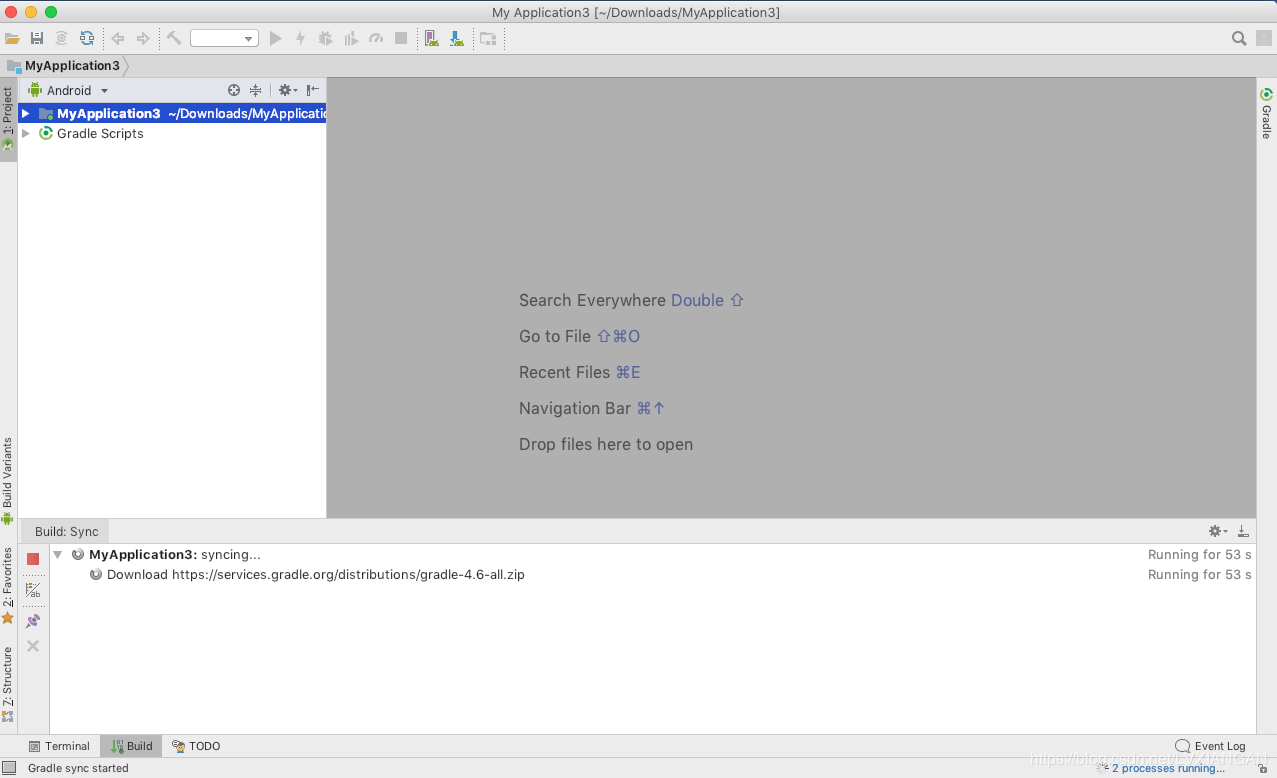Click the first Running for 53 s text
The height and width of the screenshot is (778, 1277).
coord(1199,555)
